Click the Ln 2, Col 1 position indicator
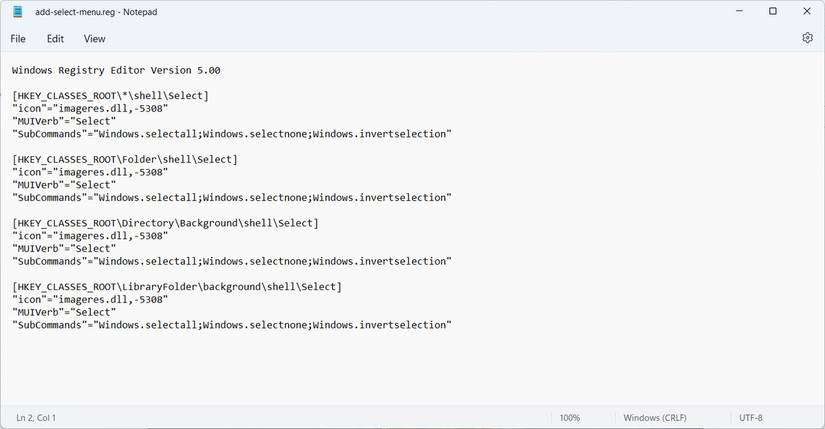825x429 pixels. (36, 417)
